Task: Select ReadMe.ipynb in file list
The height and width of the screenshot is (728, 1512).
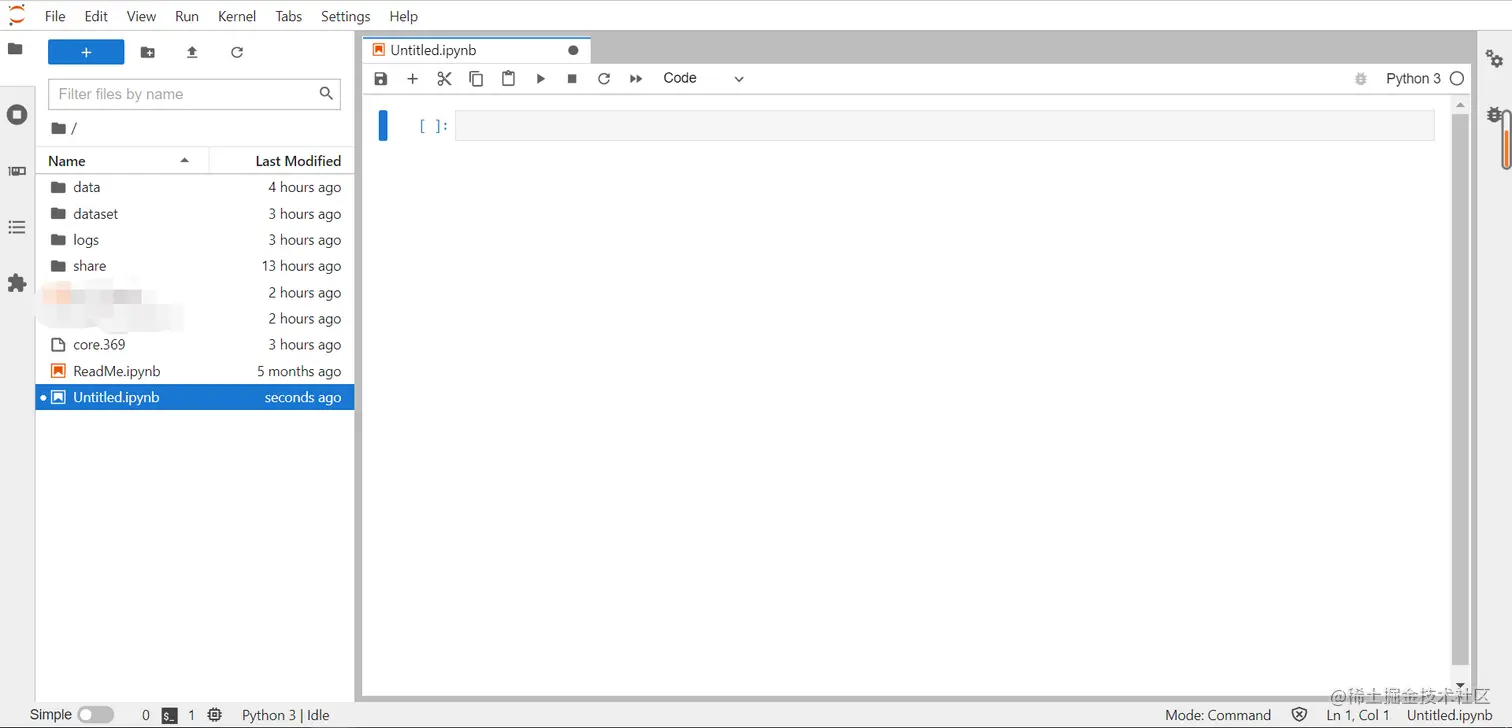Action: point(195,371)
